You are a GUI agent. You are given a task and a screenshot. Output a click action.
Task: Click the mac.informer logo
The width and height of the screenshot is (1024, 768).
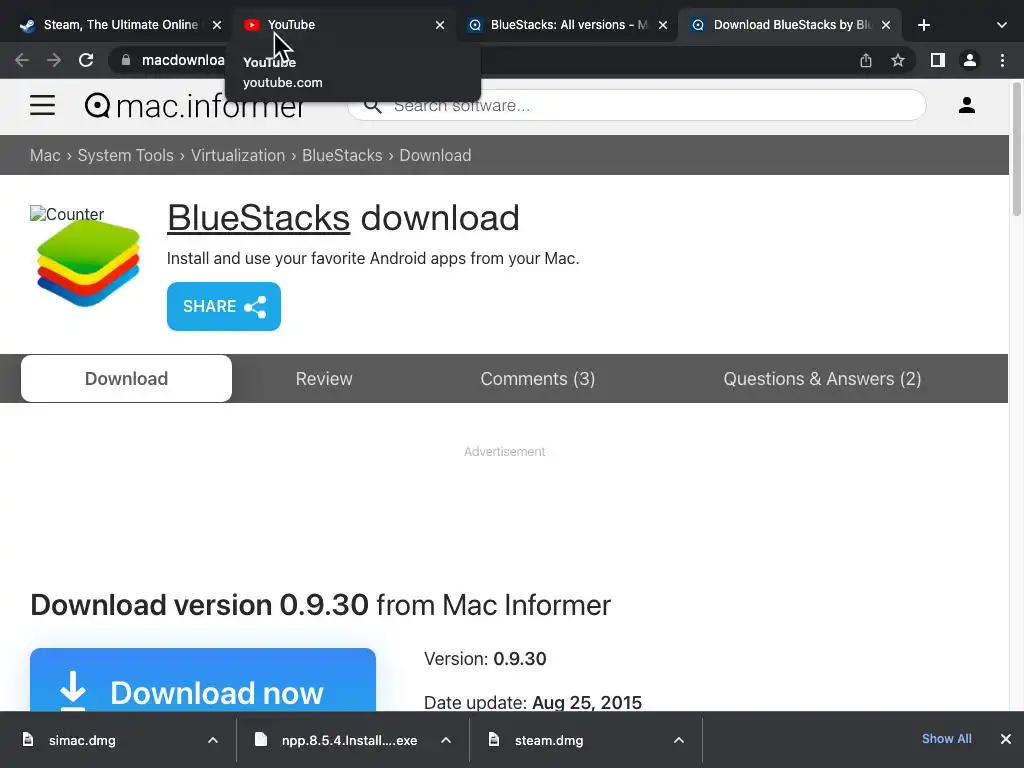point(195,105)
